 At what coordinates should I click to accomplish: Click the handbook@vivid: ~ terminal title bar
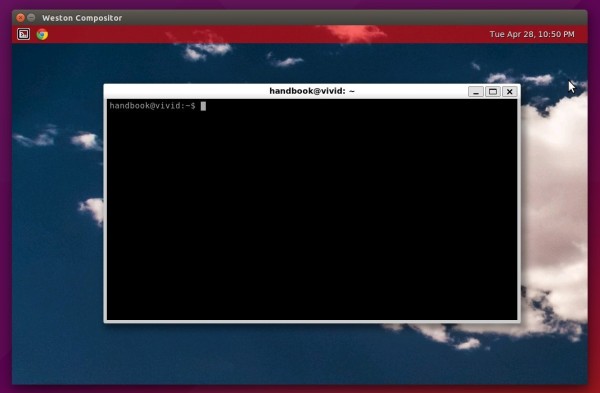coord(312,91)
